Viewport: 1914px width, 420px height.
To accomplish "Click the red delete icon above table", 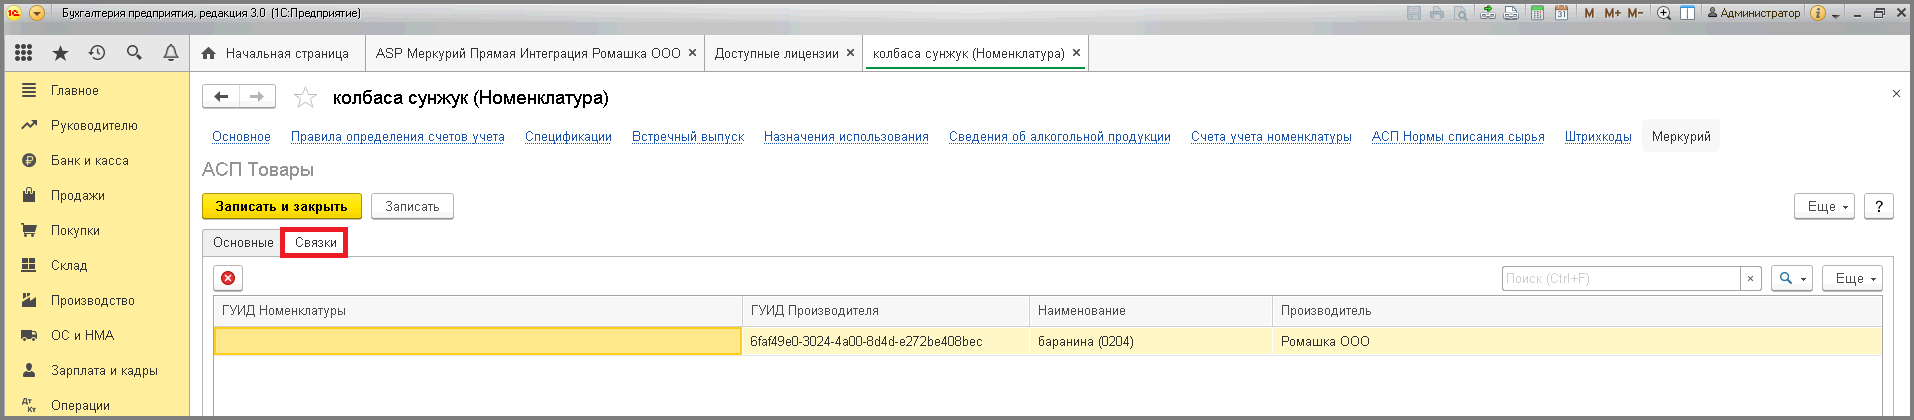I will (228, 278).
